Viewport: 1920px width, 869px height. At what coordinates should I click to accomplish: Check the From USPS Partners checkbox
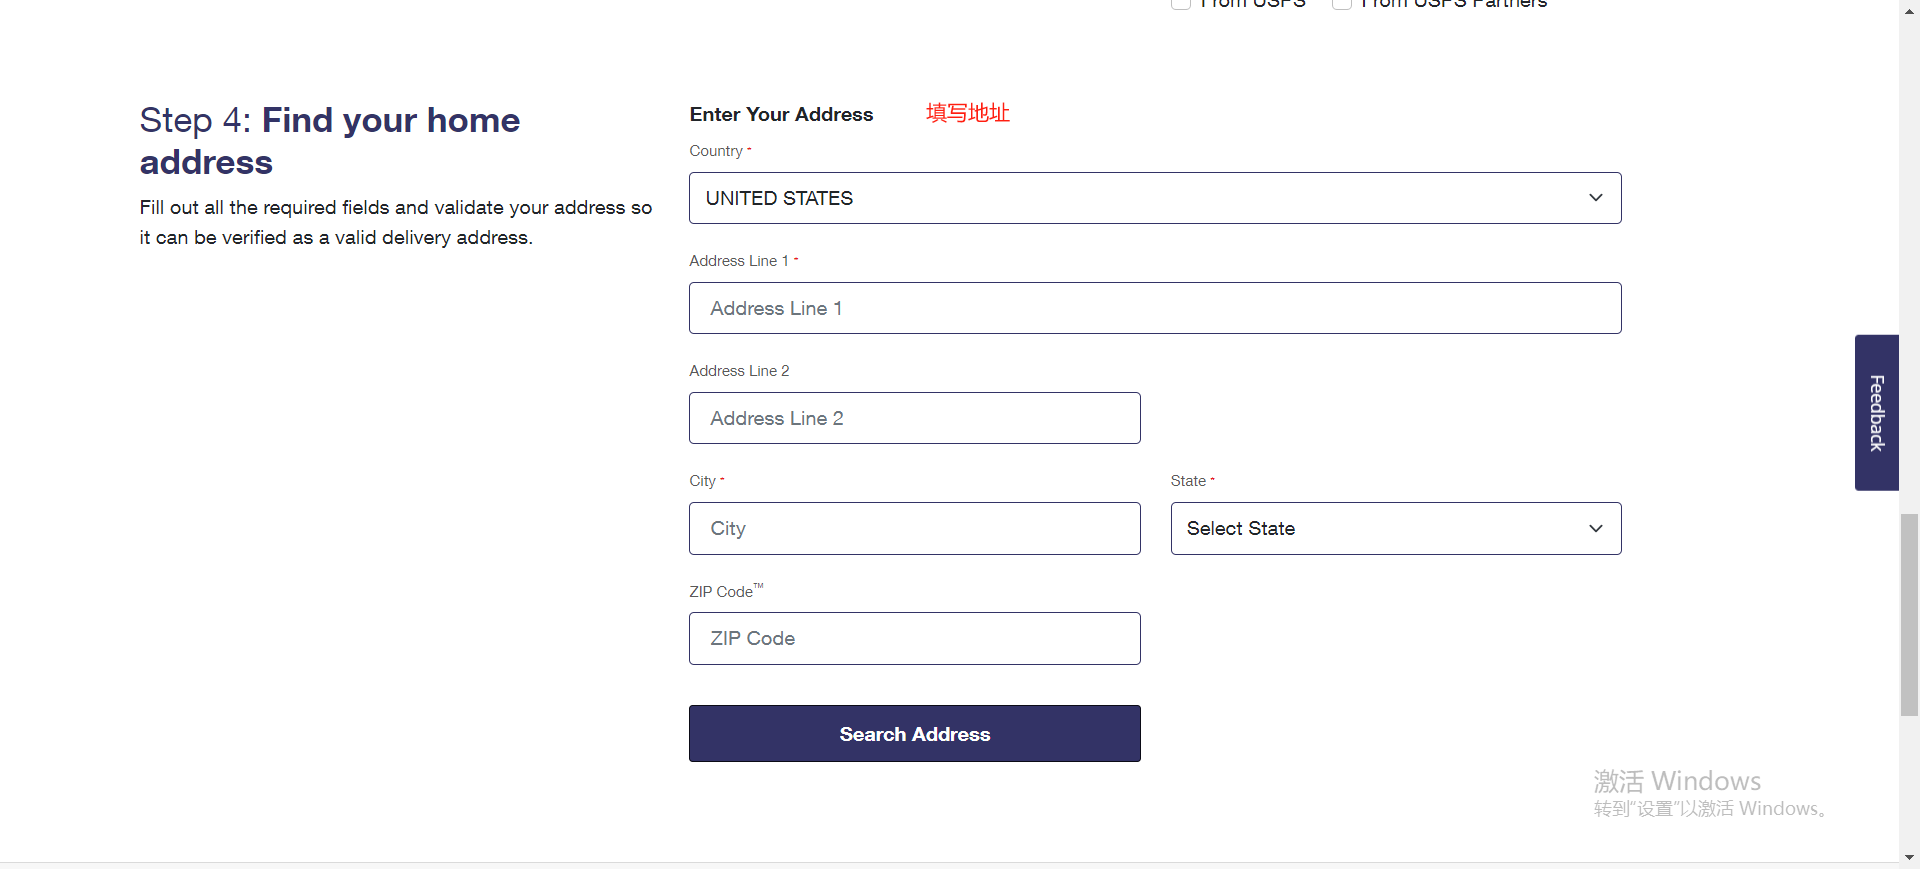coord(1342,3)
